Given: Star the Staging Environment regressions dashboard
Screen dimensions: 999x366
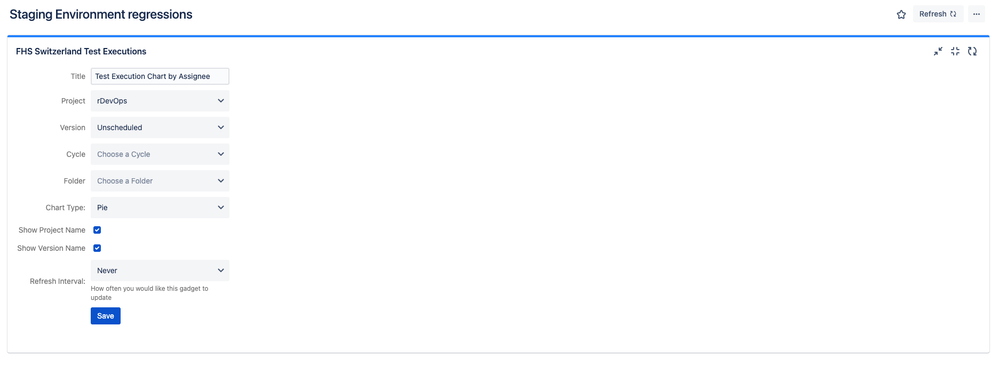Looking at the screenshot, I should click(901, 14).
